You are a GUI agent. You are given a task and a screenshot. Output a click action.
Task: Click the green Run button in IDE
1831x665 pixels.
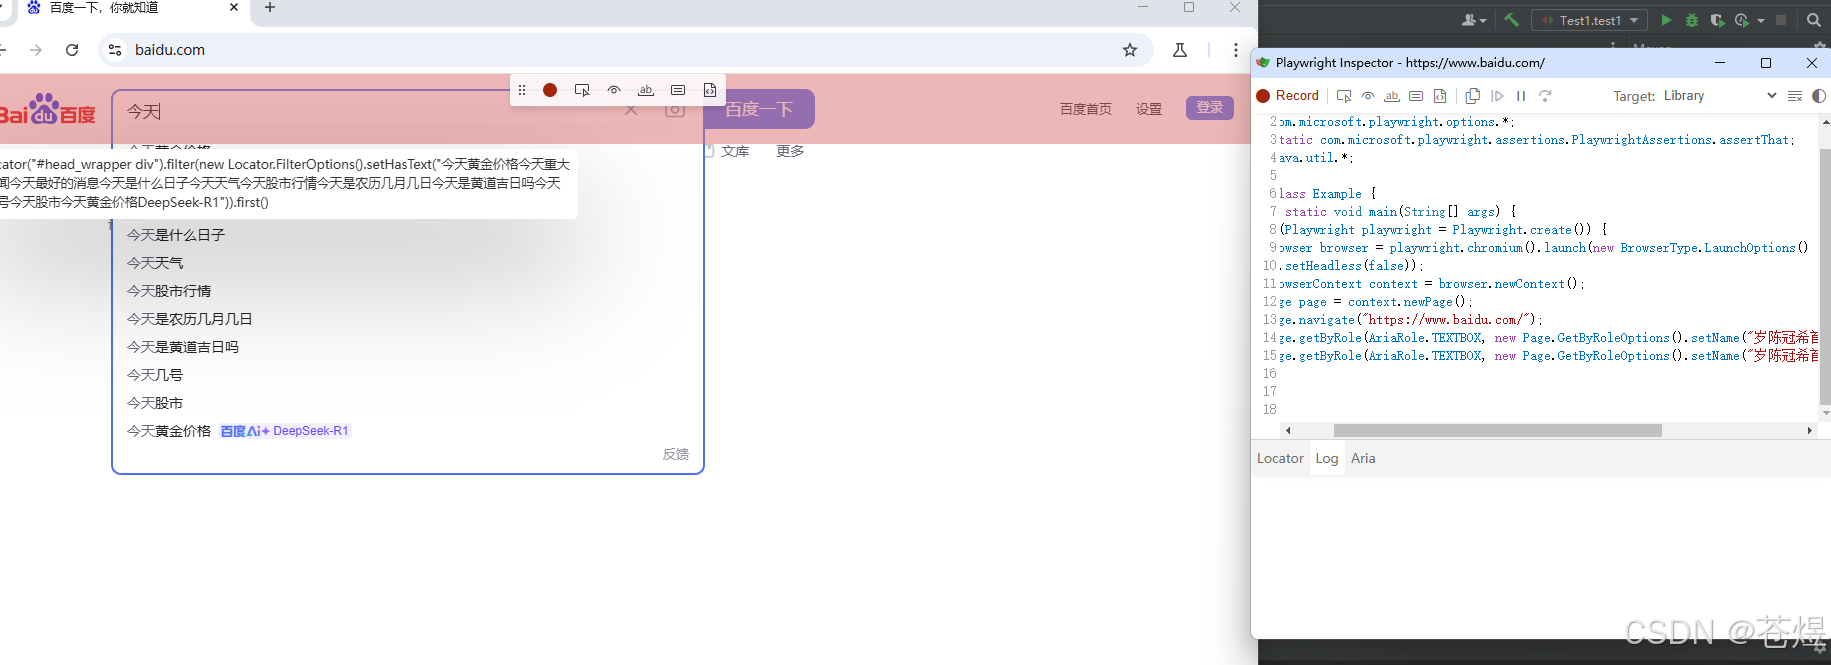[1666, 20]
